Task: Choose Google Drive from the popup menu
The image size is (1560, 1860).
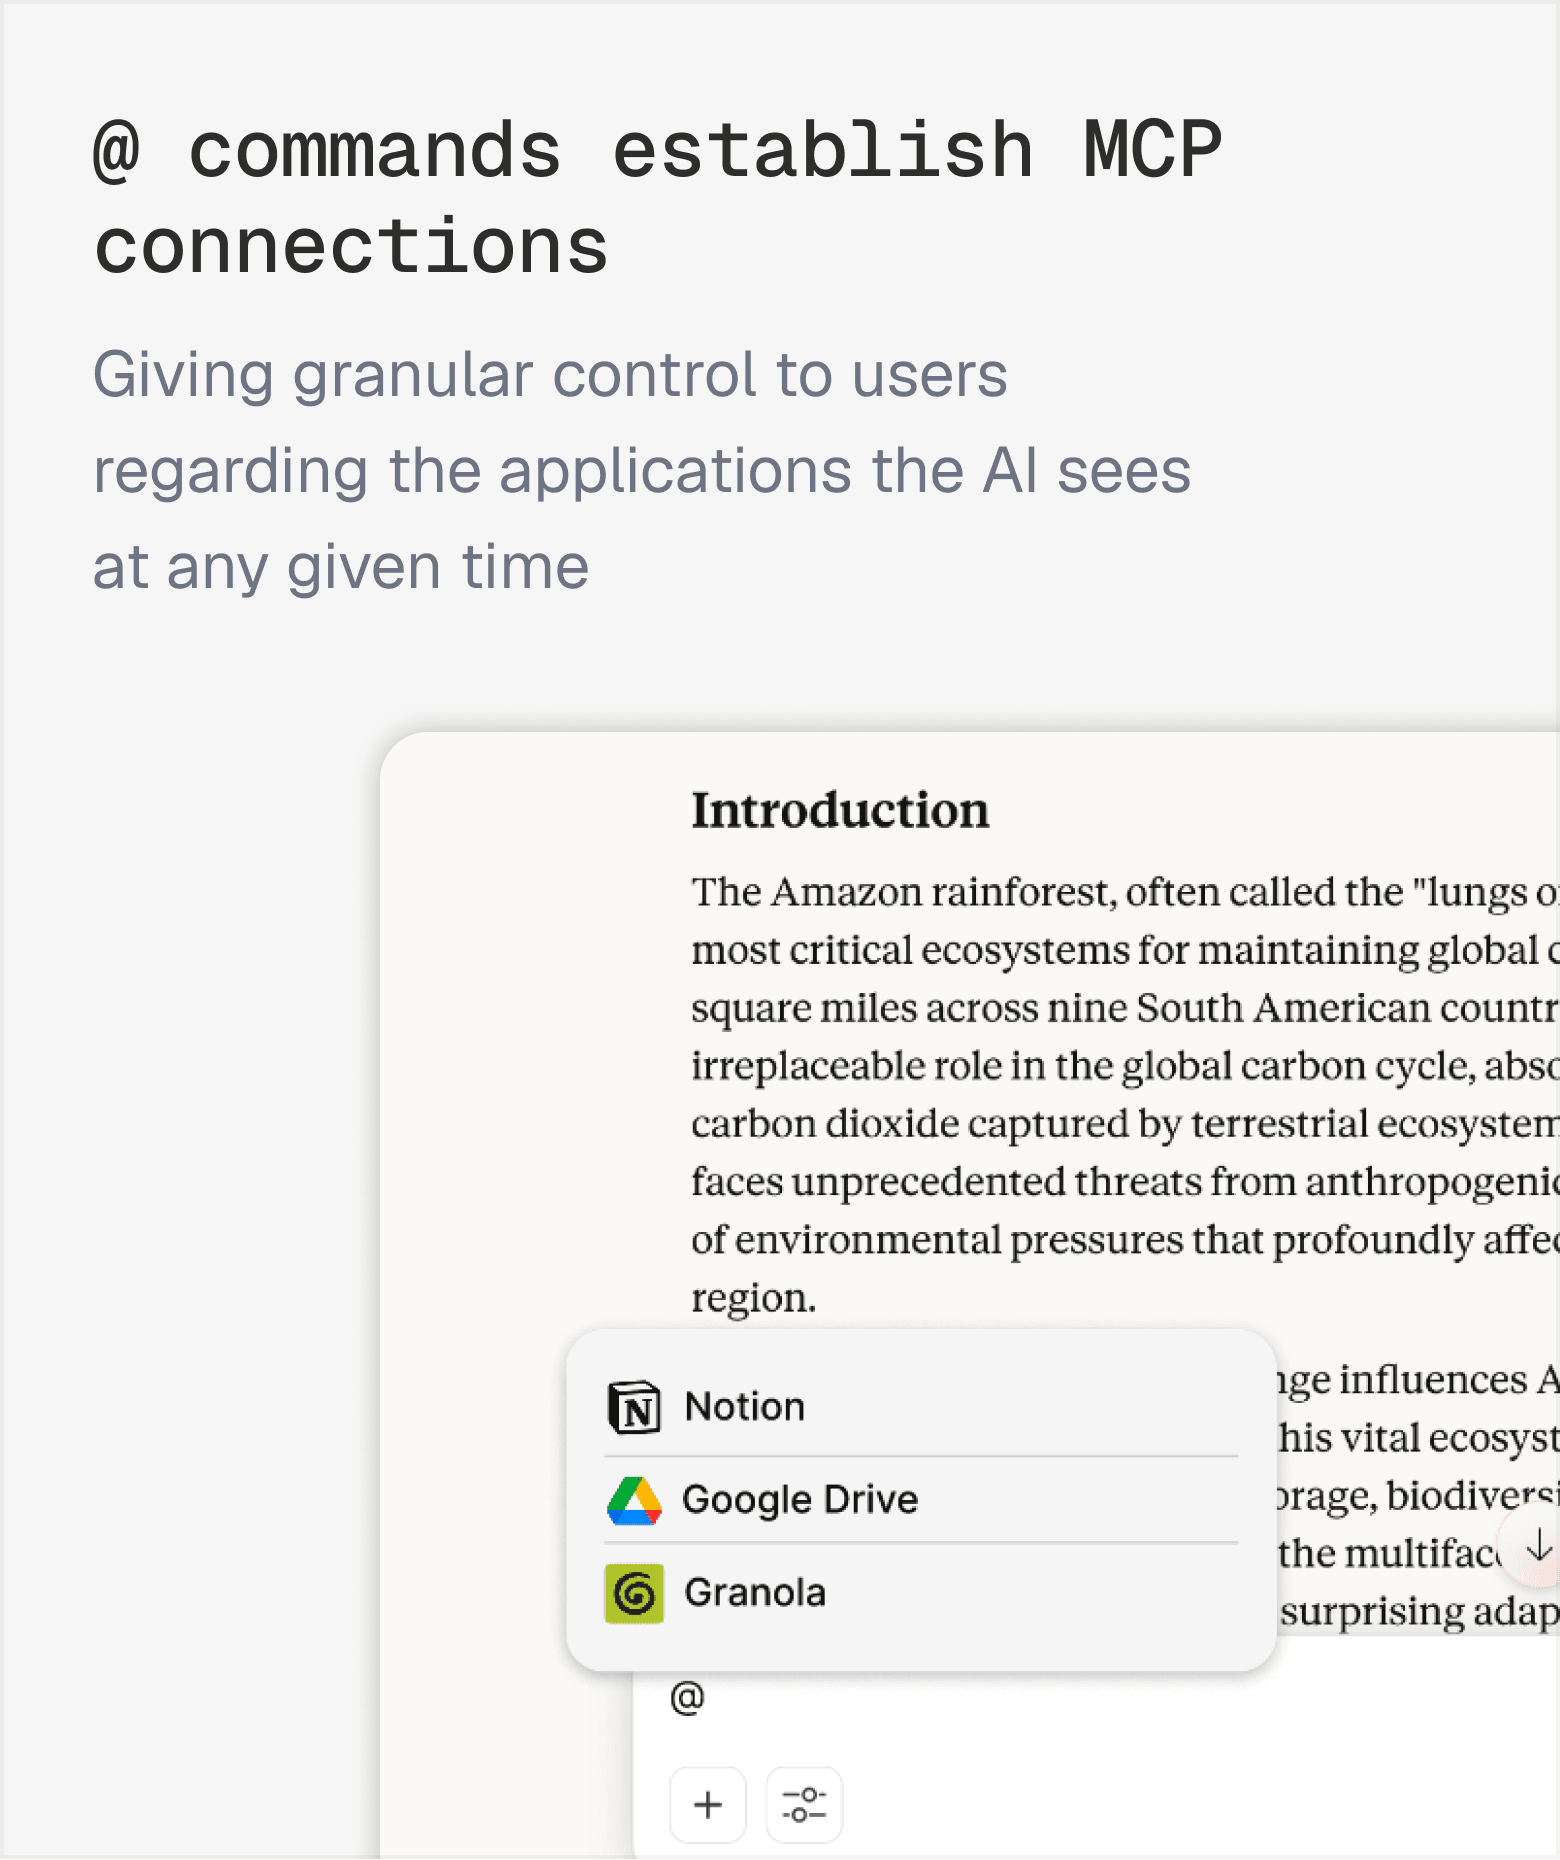Action: click(x=800, y=1497)
